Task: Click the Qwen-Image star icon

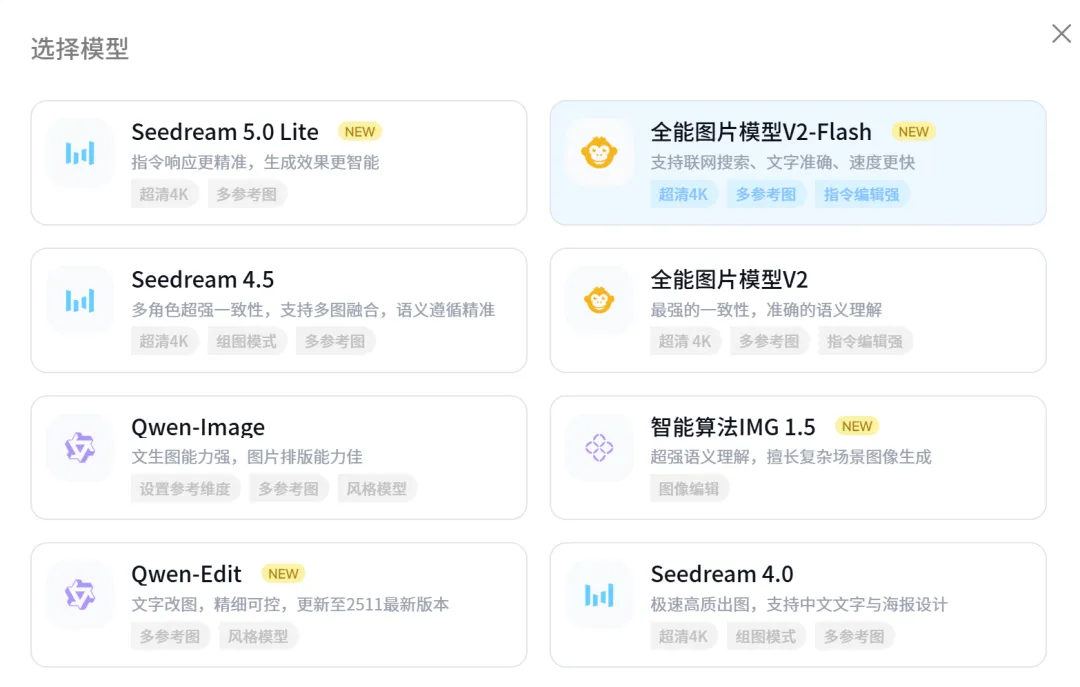Action: click(80, 448)
